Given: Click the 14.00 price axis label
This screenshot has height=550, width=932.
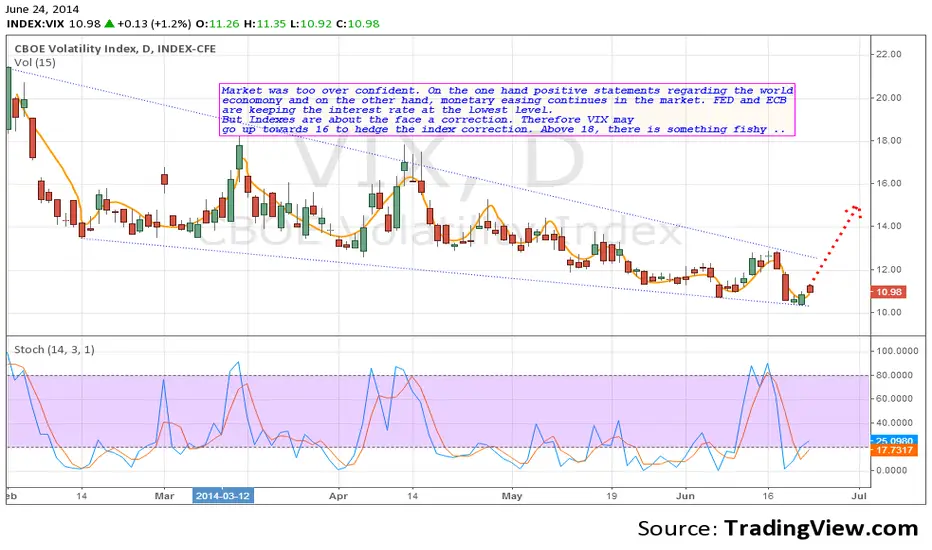Looking at the screenshot, I should pyautogui.click(x=889, y=226).
